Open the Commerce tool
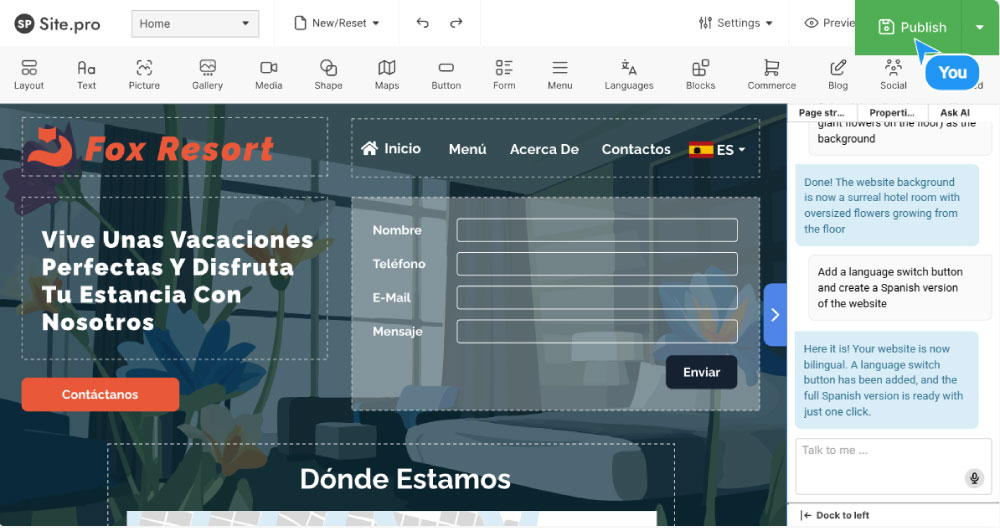The height and width of the screenshot is (528, 1000). (771, 74)
